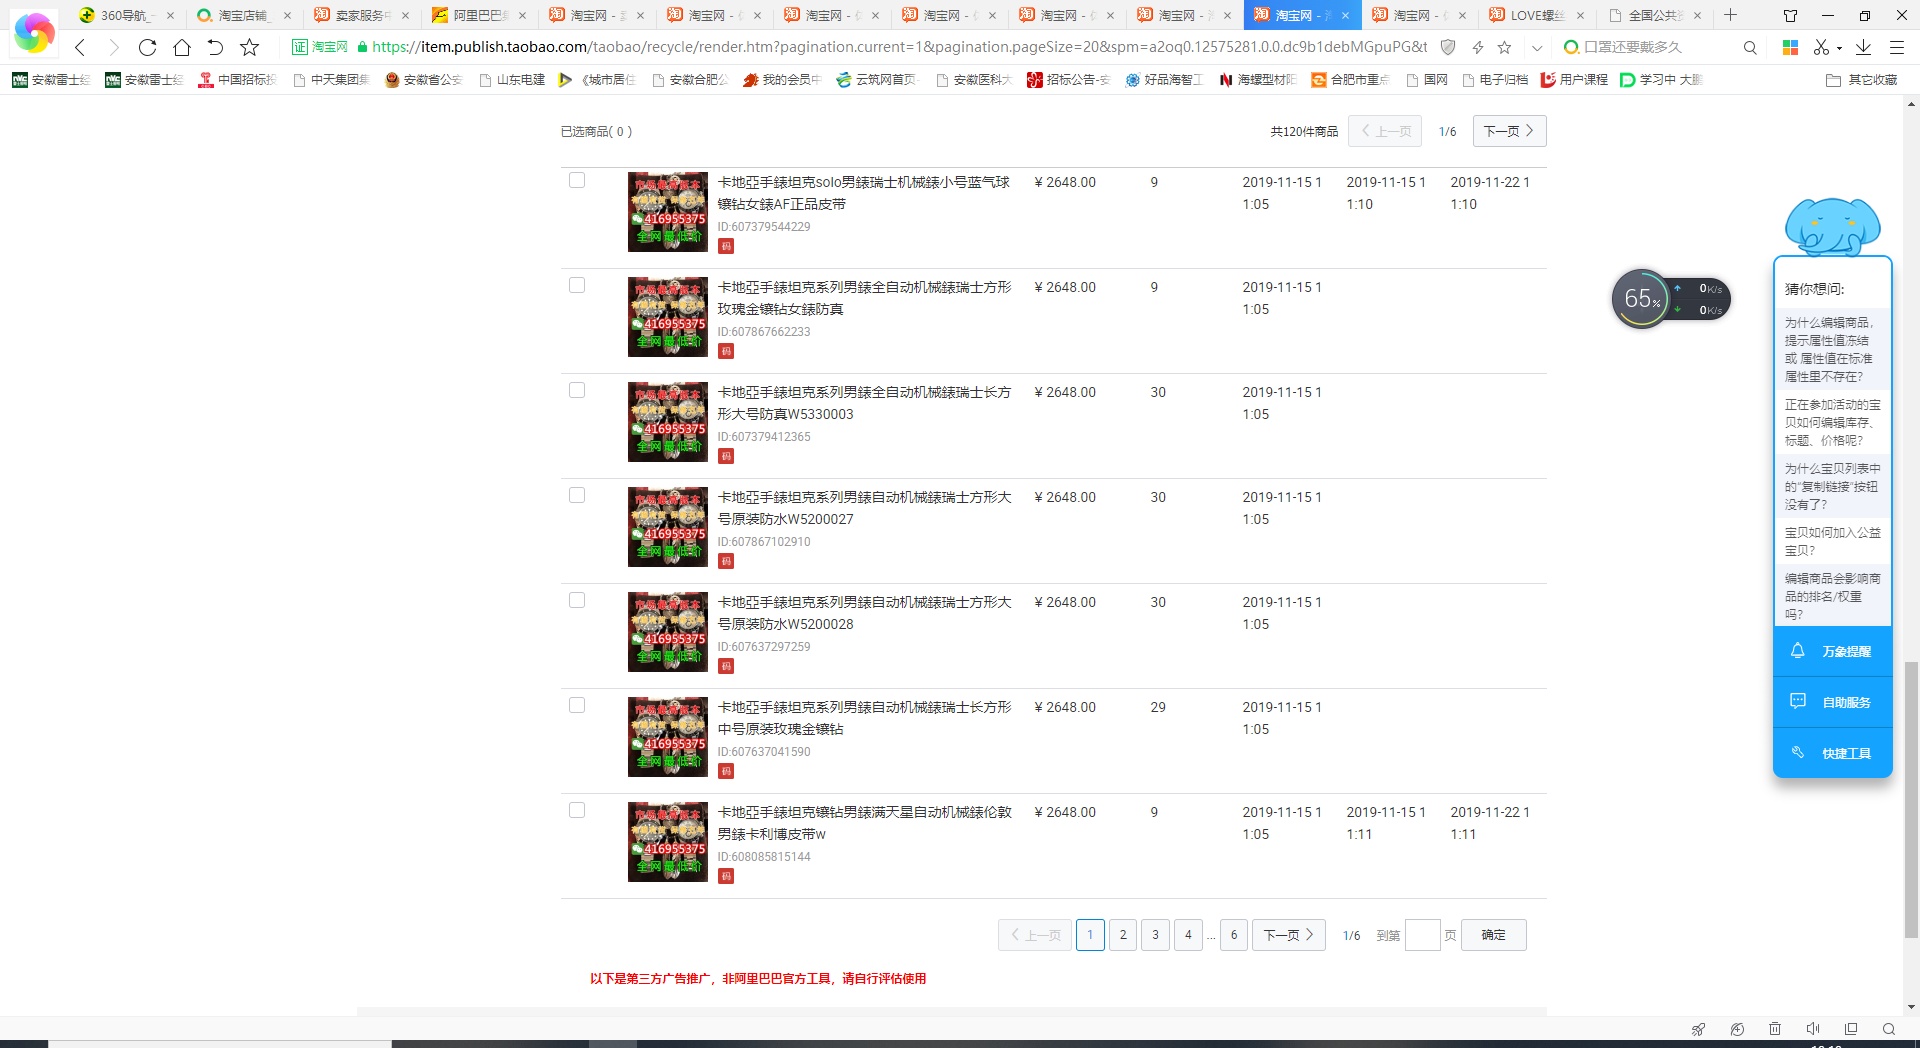Screen dimensions: 1920x1048
Task: Tick checkbox for item ID:607637041590
Action: pos(577,705)
